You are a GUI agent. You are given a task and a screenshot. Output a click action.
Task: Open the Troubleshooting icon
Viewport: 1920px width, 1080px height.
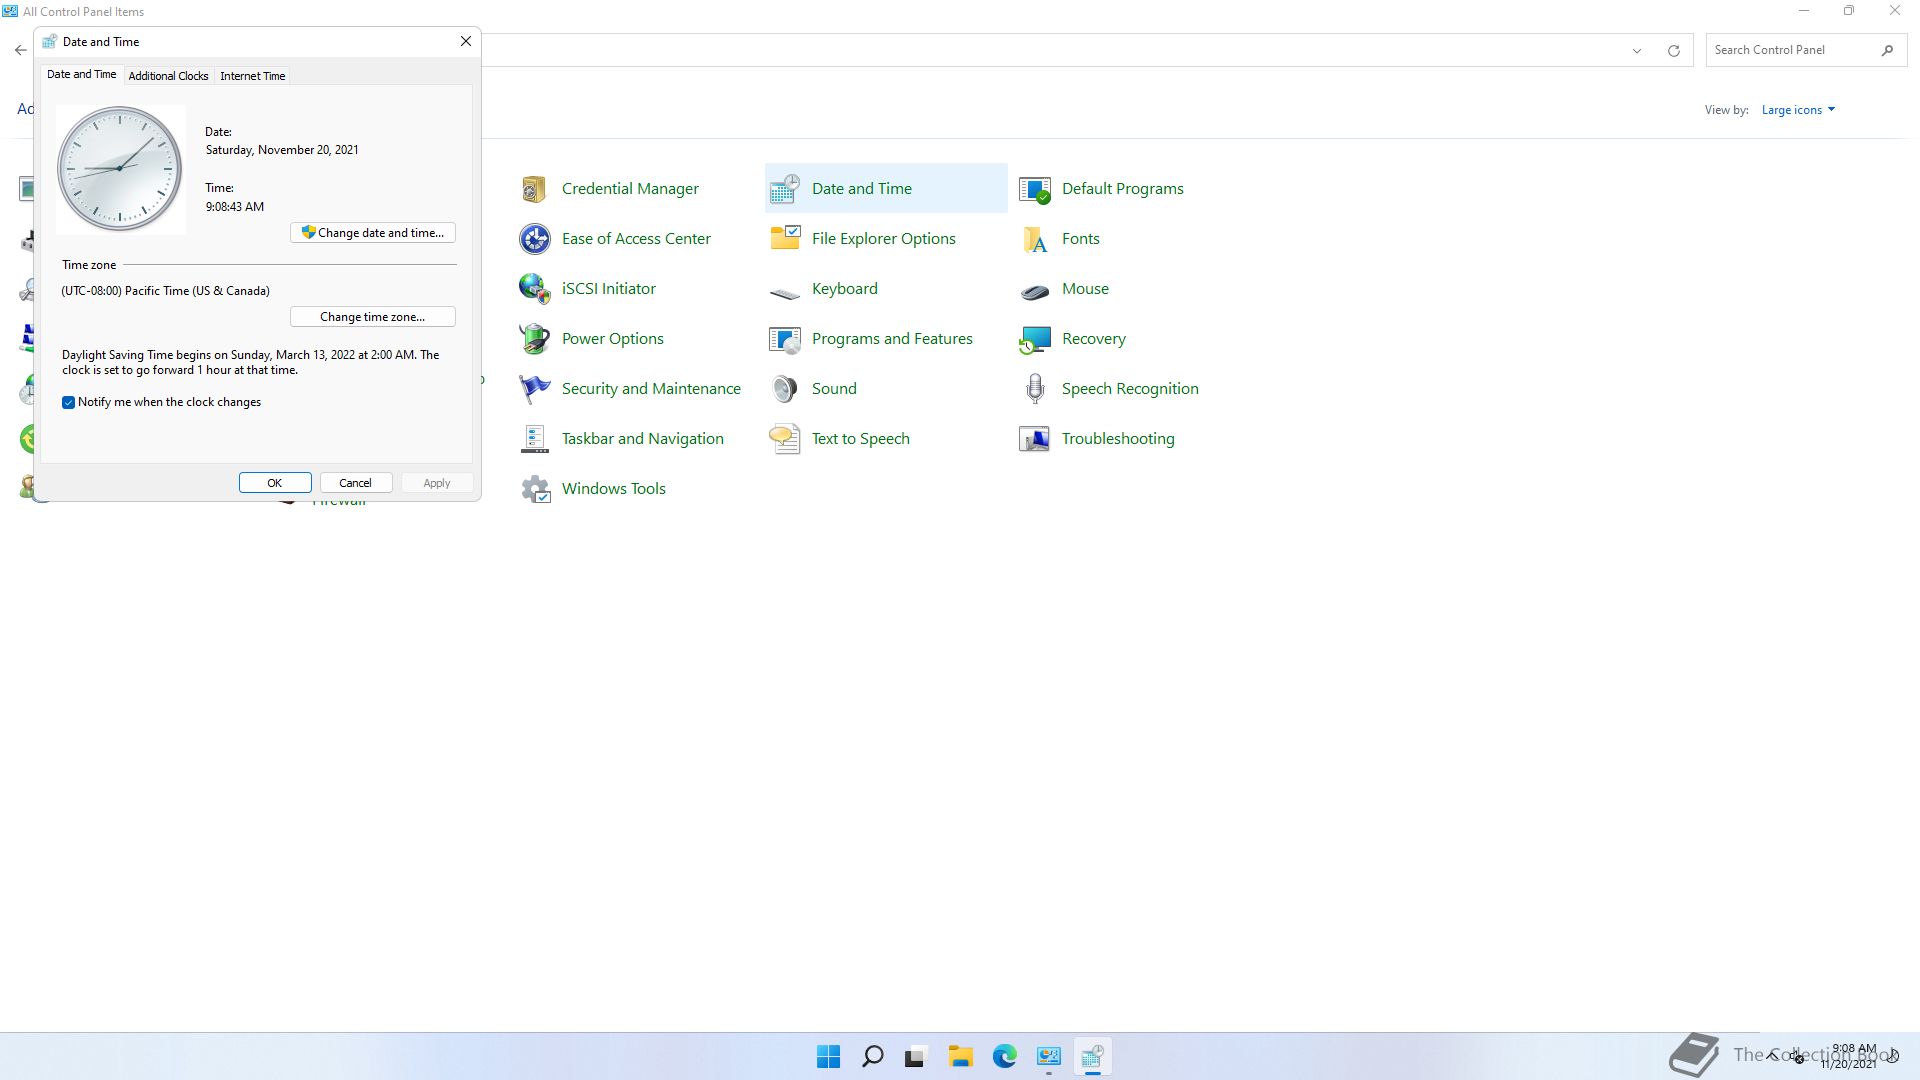pyautogui.click(x=1034, y=438)
